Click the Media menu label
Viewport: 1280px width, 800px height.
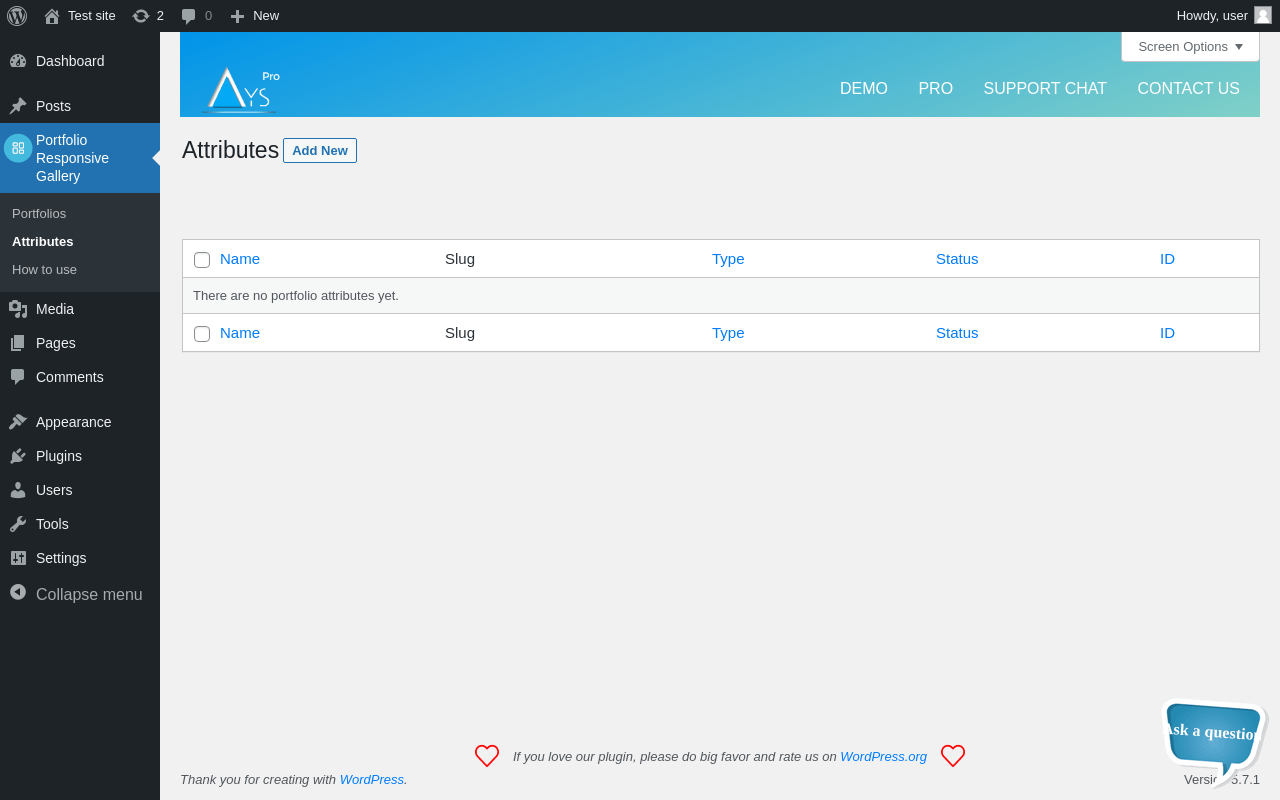pyautogui.click(x=55, y=309)
